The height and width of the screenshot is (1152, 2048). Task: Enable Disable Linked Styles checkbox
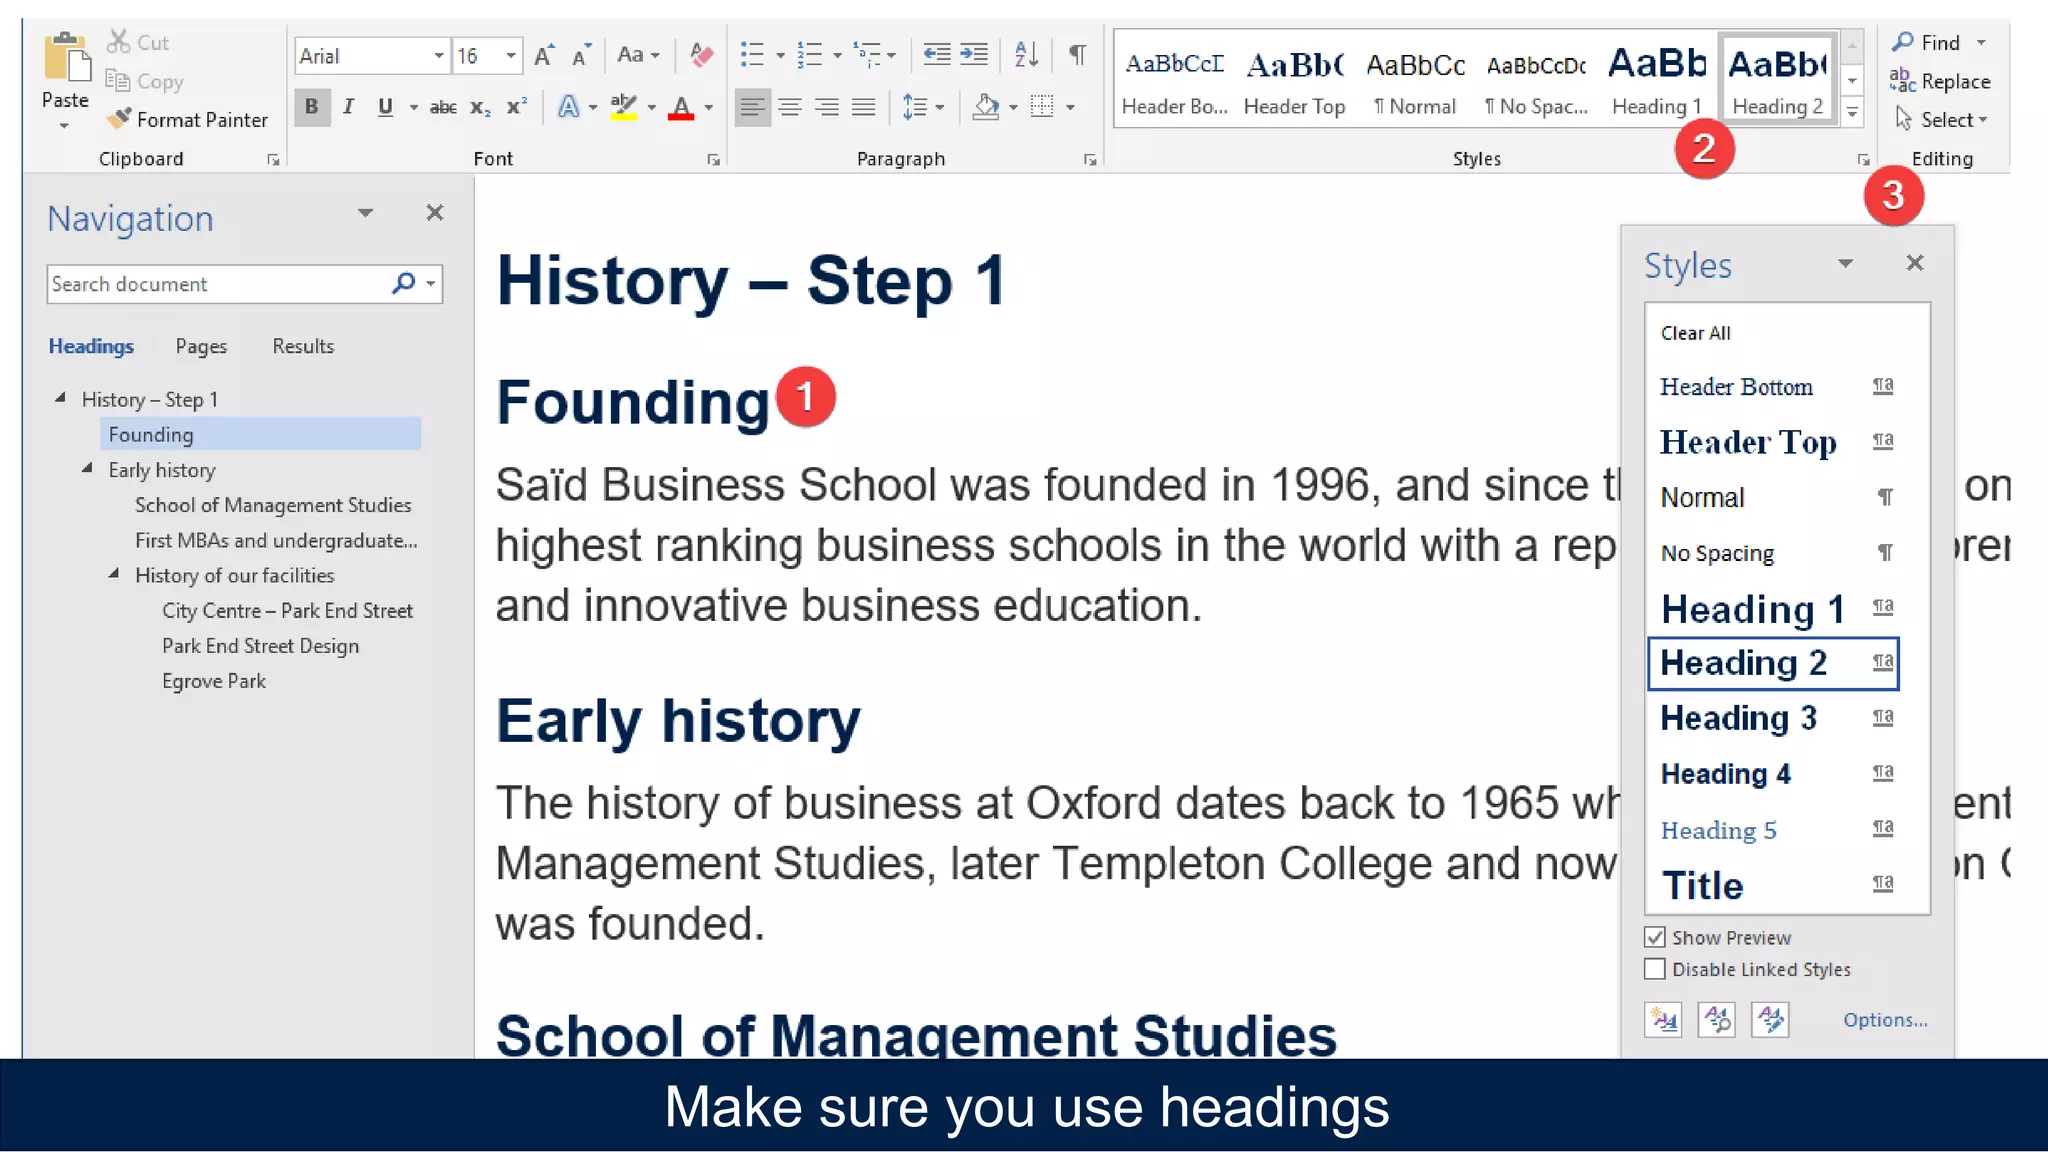1655,969
